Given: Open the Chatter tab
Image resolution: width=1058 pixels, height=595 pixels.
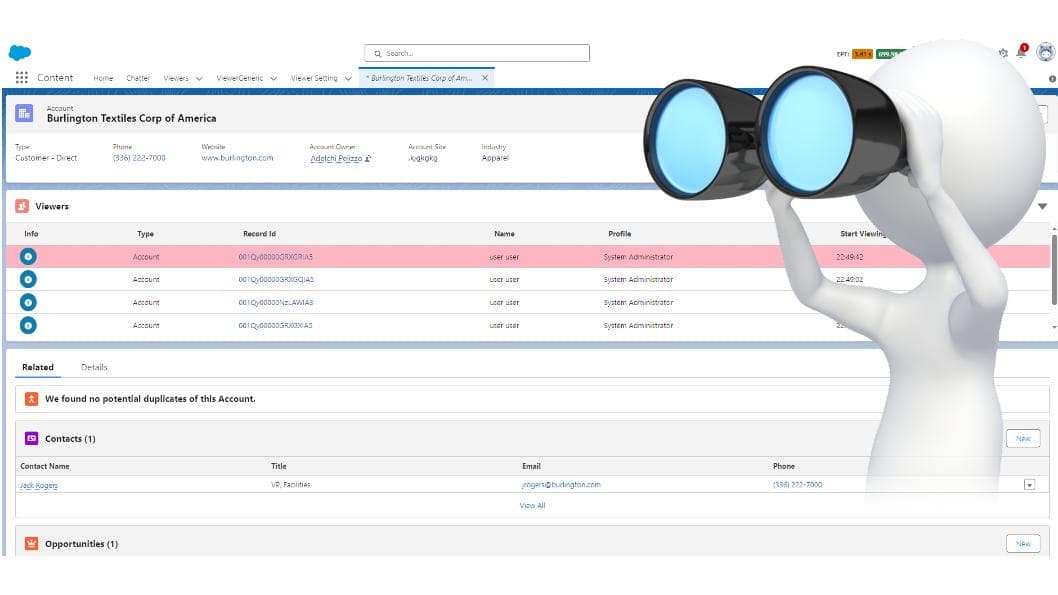Looking at the screenshot, I should click(x=138, y=78).
